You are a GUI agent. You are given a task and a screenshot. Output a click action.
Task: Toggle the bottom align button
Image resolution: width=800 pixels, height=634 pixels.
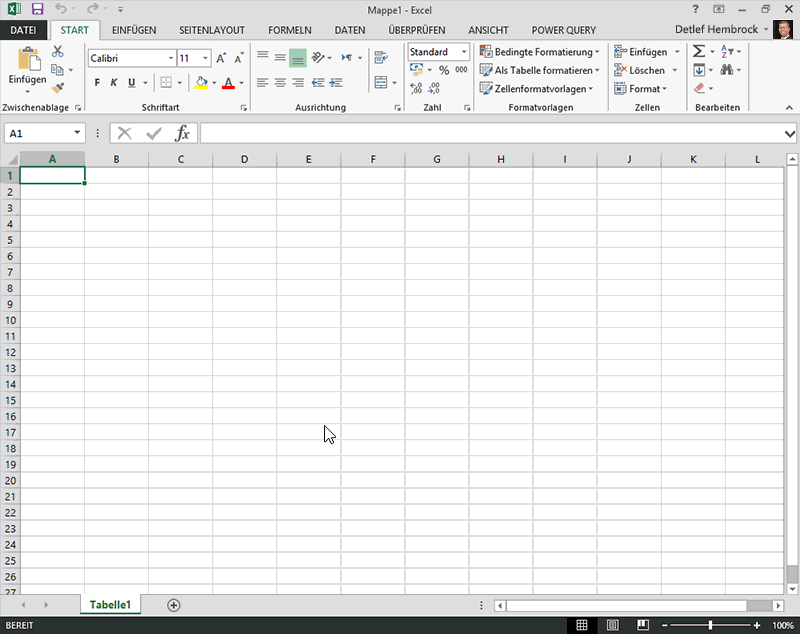click(x=297, y=58)
